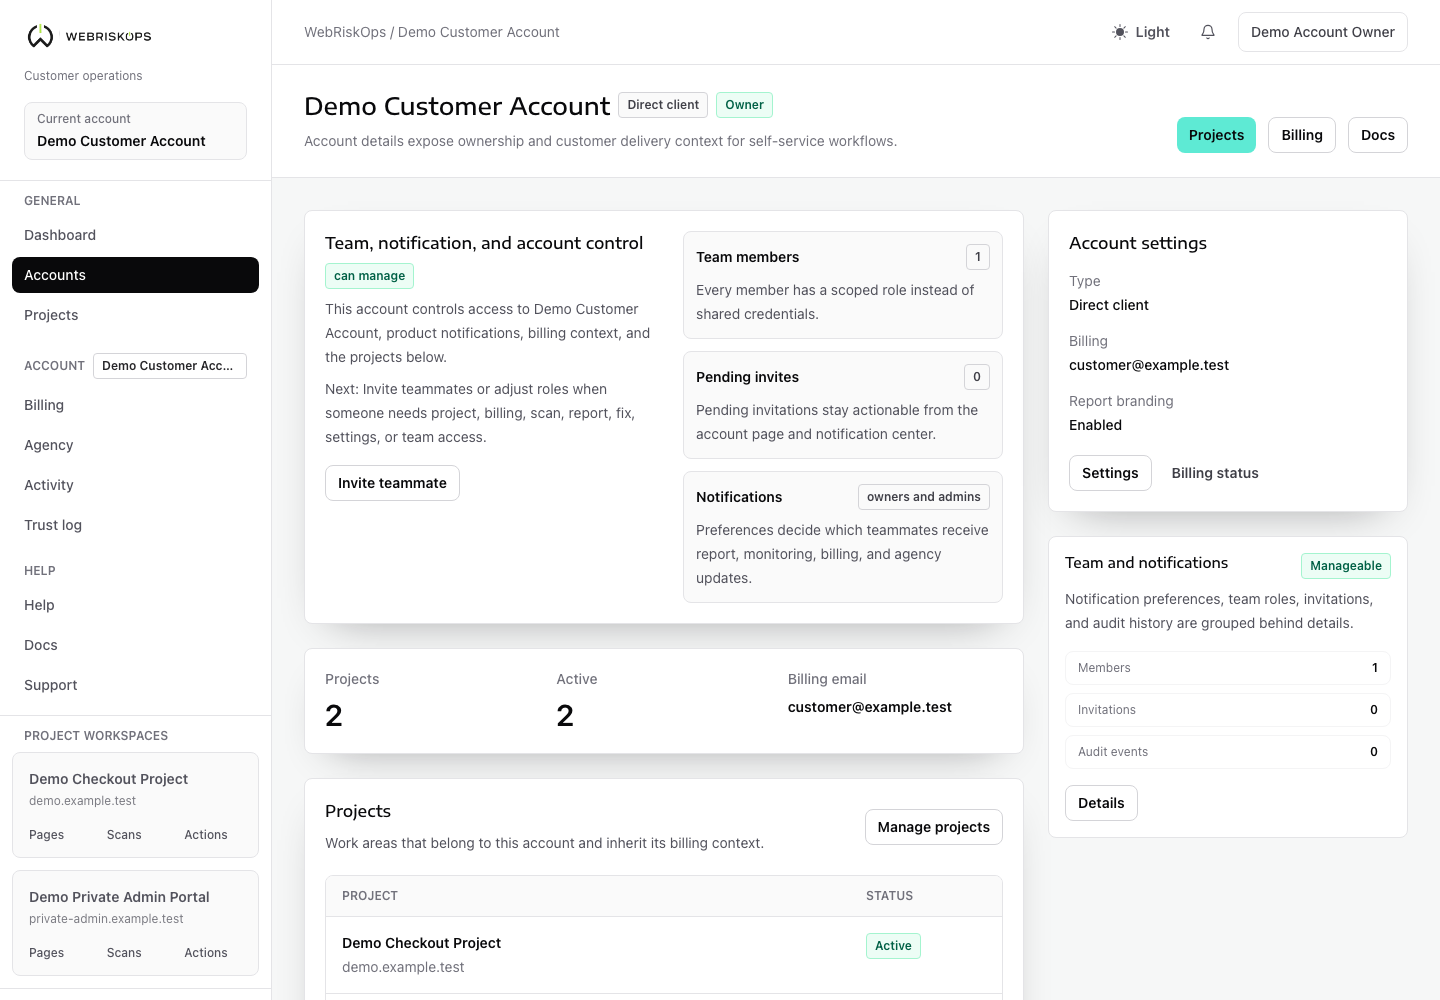This screenshot has height=1000, width=1440.
Task: Click the Members row
Action: pyautogui.click(x=1228, y=668)
